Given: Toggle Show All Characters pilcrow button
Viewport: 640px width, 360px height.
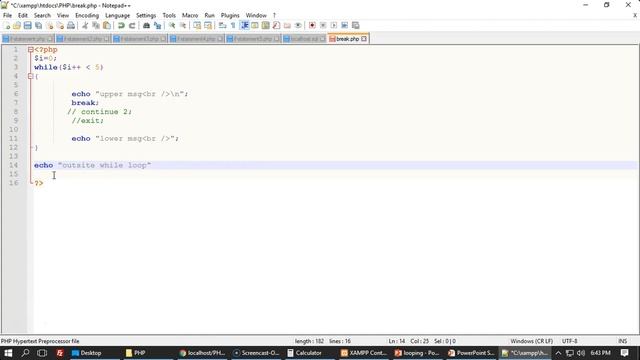Looking at the screenshot, I should pyautogui.click(x=233, y=25).
